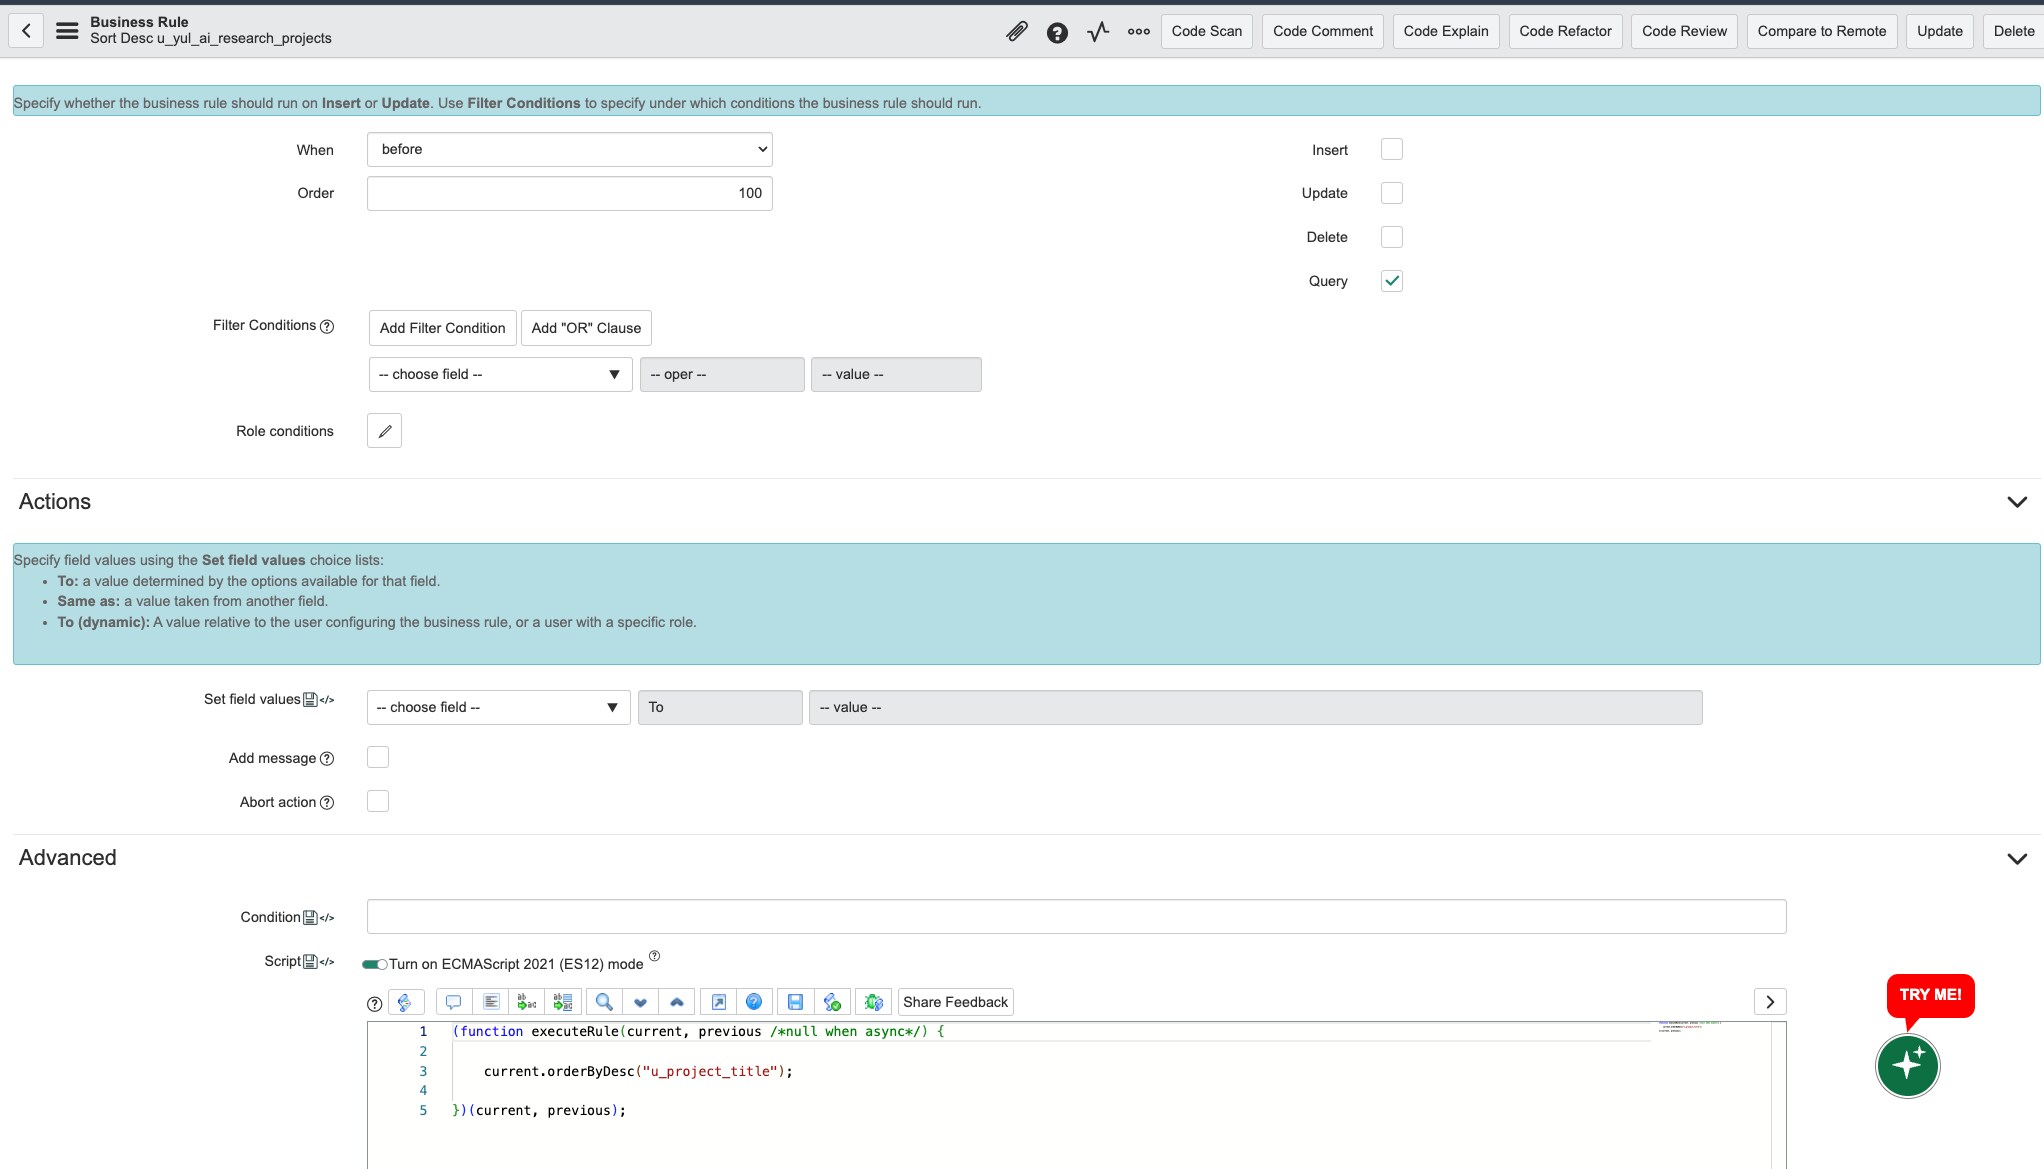2044x1169 pixels.
Task: Click the Code Comment button
Action: [1323, 31]
